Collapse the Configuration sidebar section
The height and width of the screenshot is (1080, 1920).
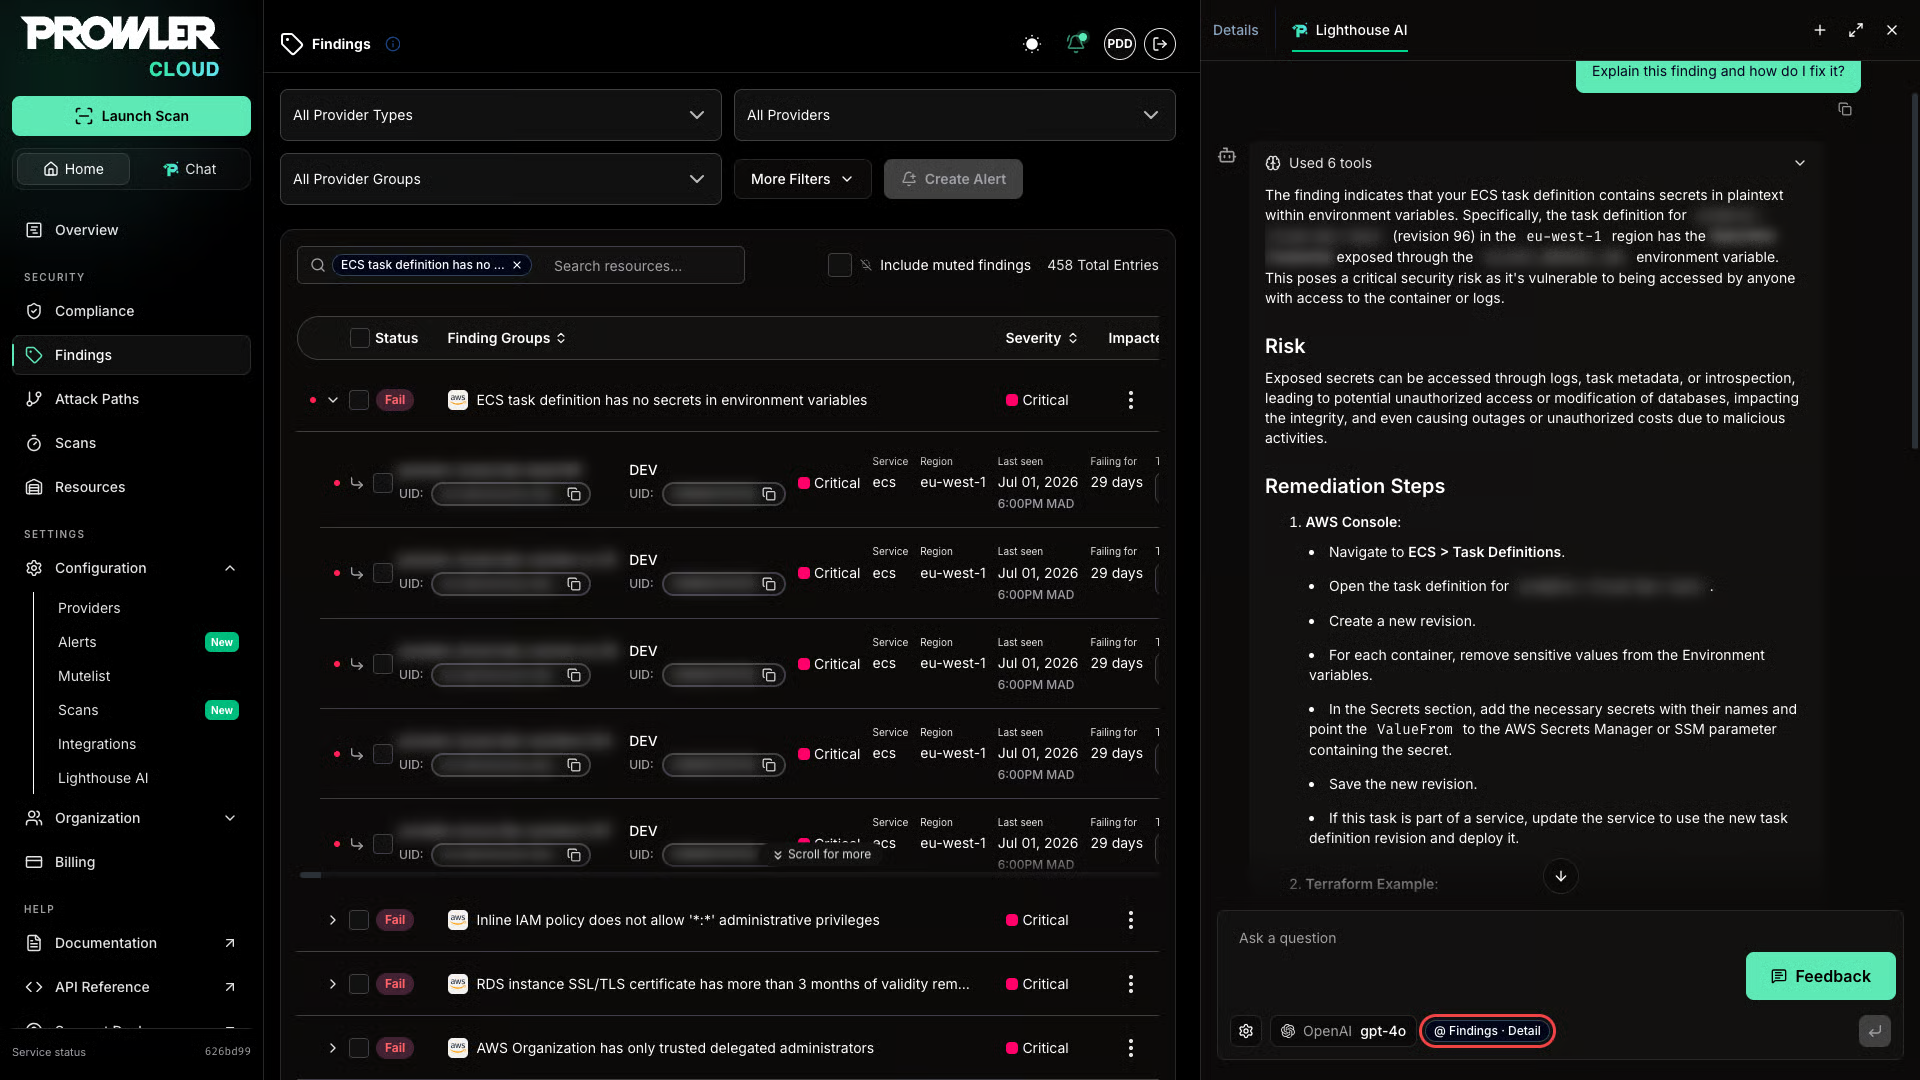pyautogui.click(x=131, y=568)
